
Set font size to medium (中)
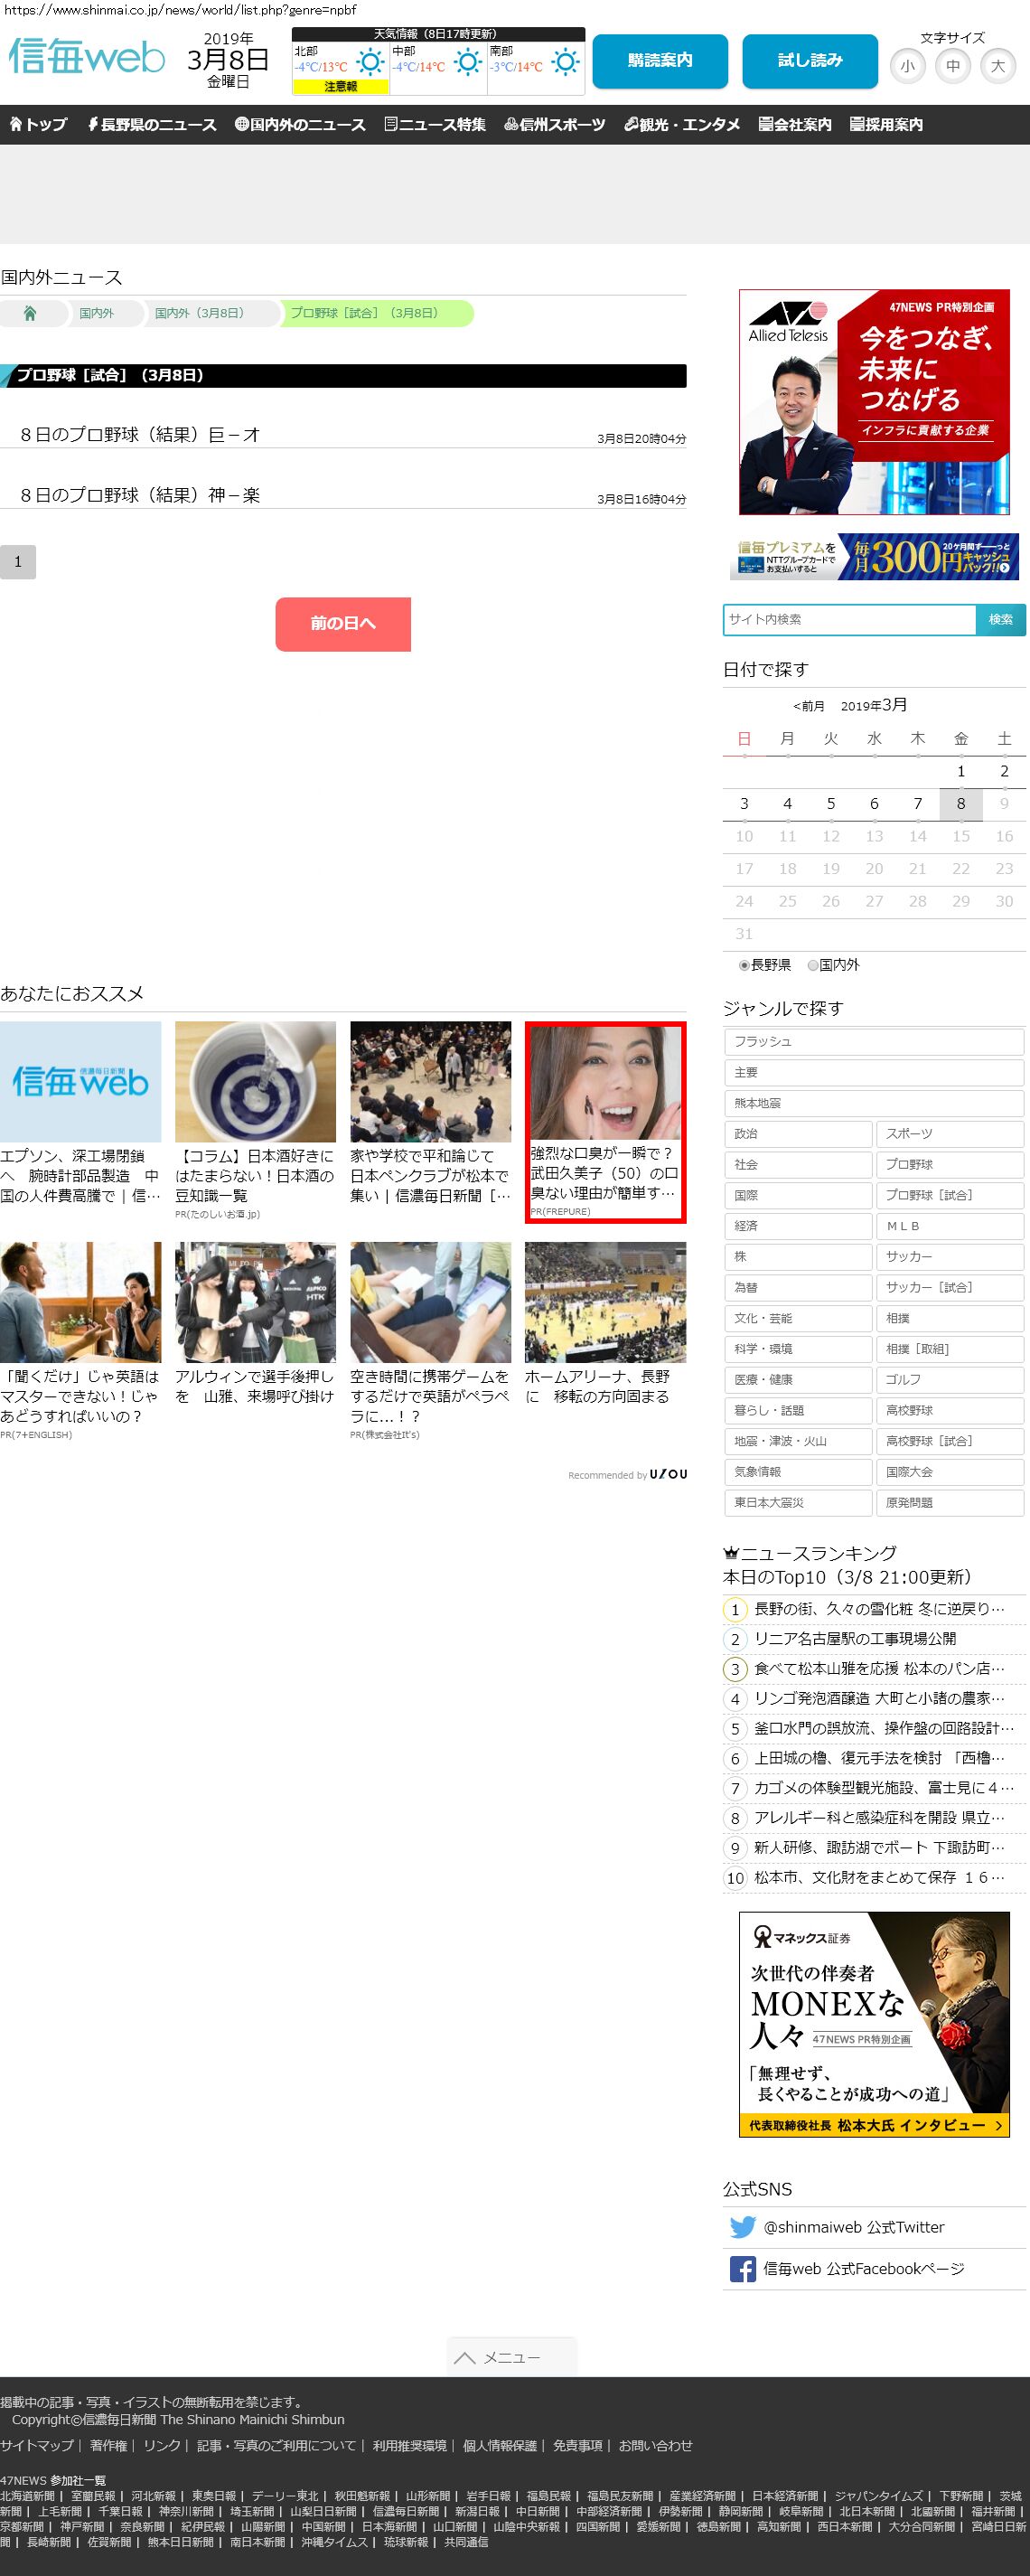coord(953,66)
